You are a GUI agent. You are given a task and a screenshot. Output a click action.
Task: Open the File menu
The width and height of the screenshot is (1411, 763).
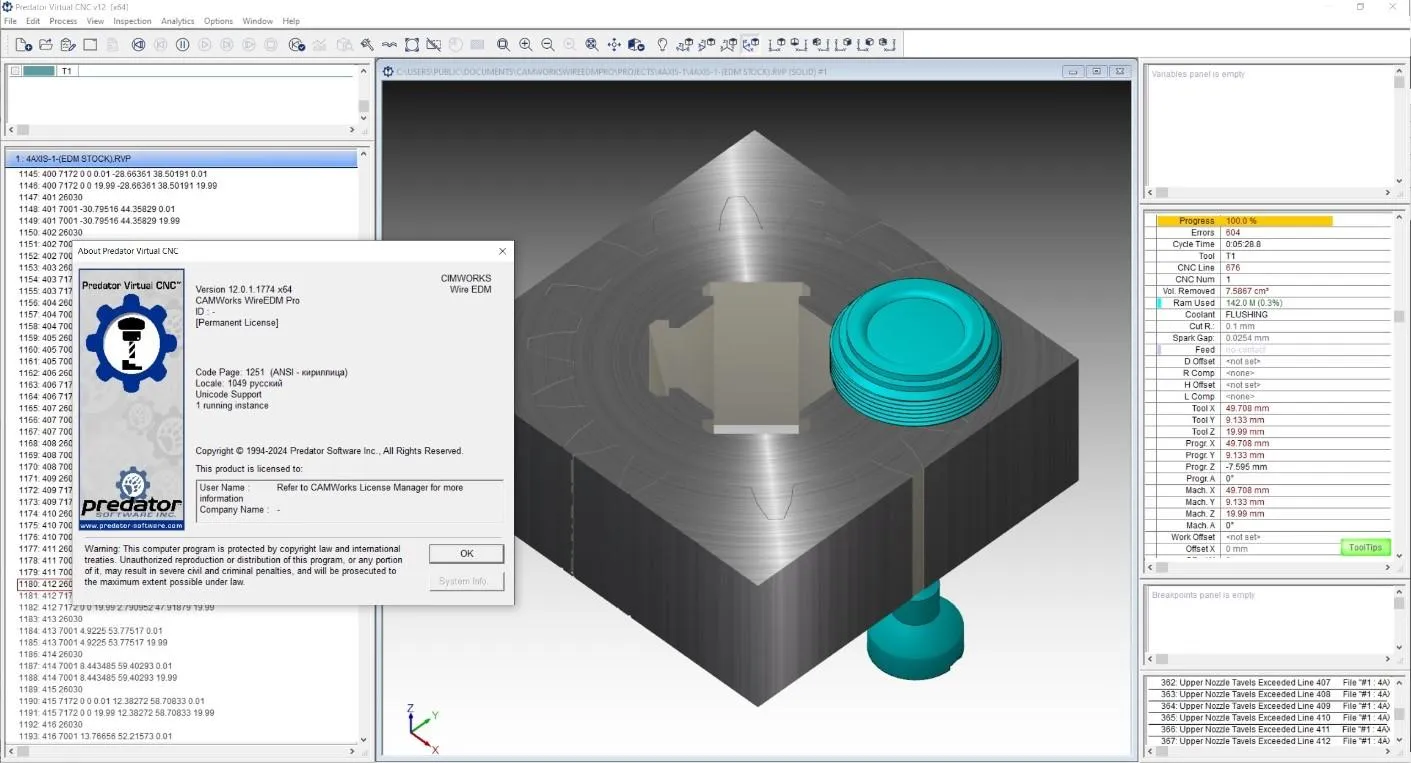pyautogui.click(x=10, y=21)
